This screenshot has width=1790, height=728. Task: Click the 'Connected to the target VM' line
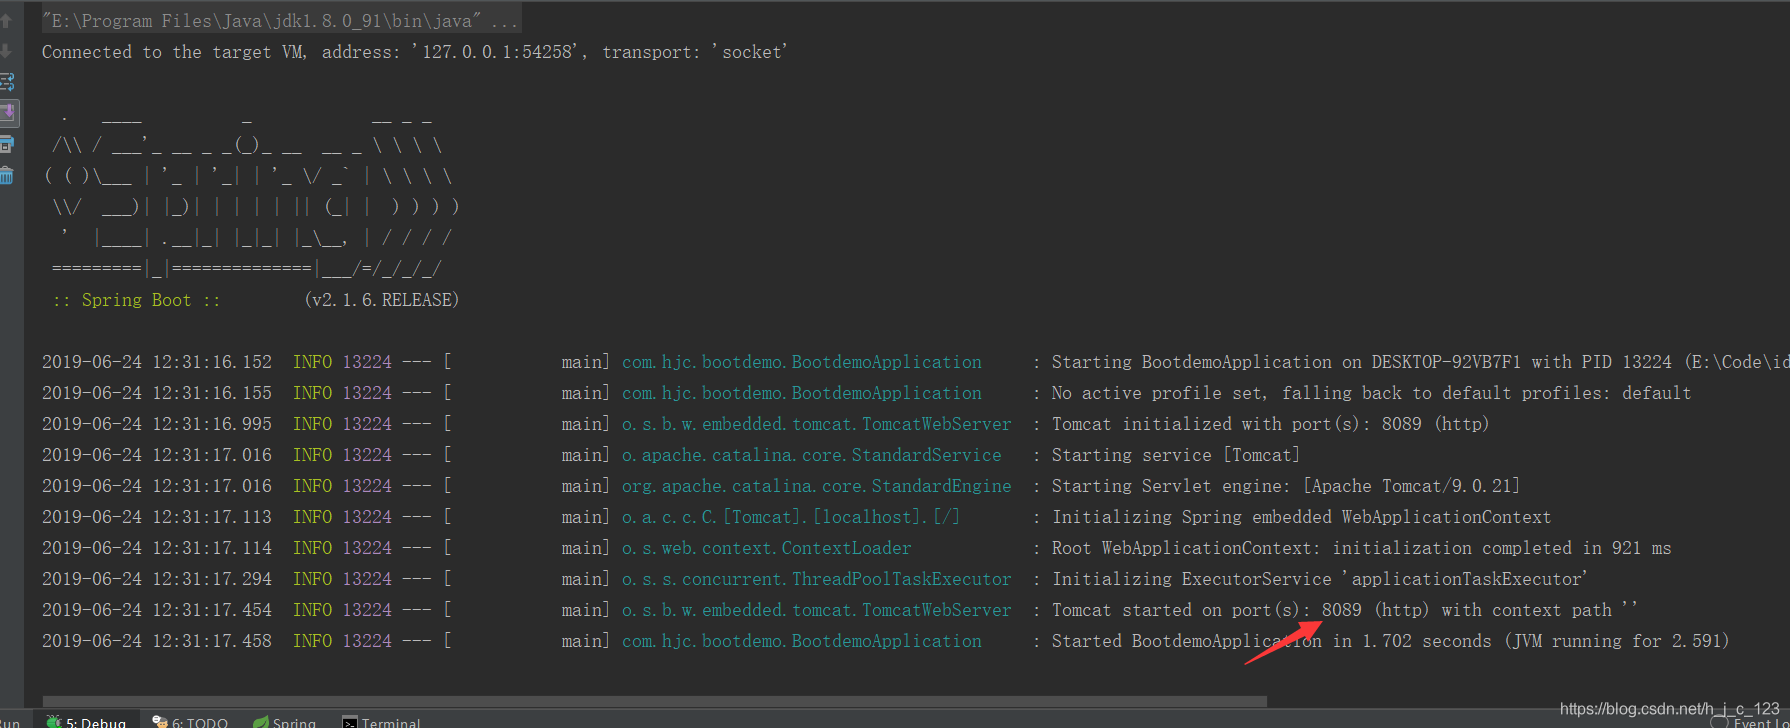(x=415, y=52)
